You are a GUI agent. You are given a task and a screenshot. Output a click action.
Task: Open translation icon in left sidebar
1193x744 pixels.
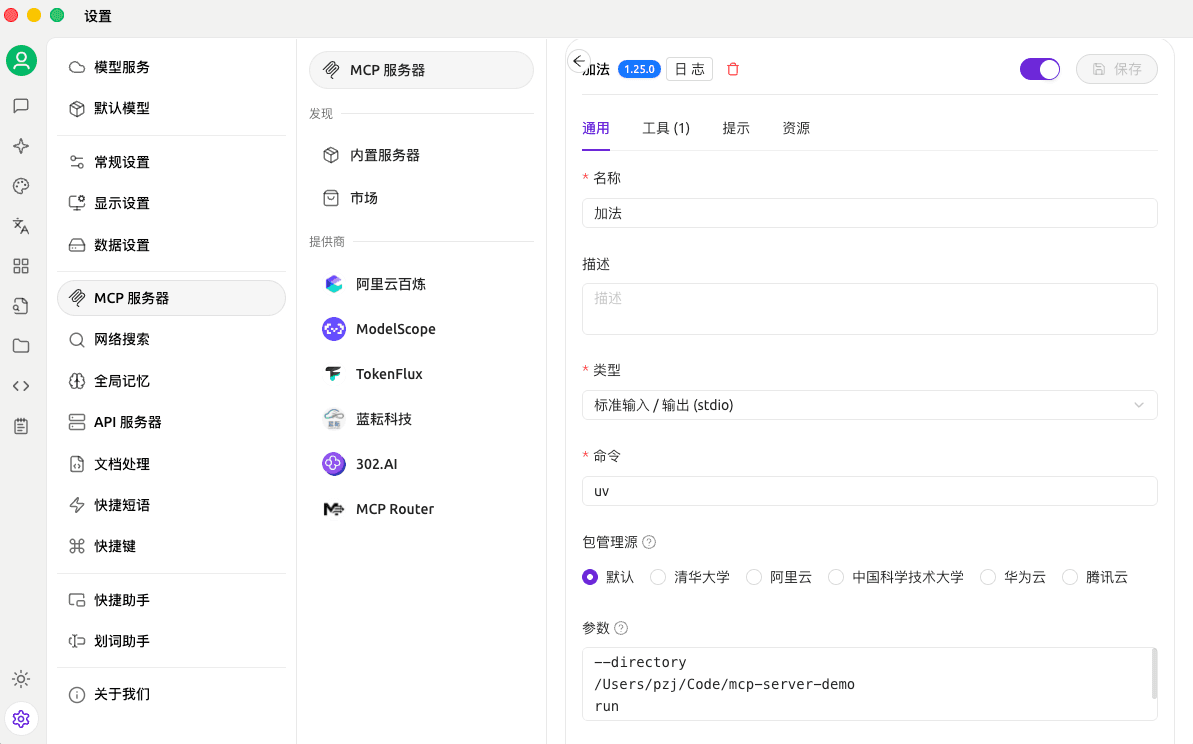click(x=21, y=226)
